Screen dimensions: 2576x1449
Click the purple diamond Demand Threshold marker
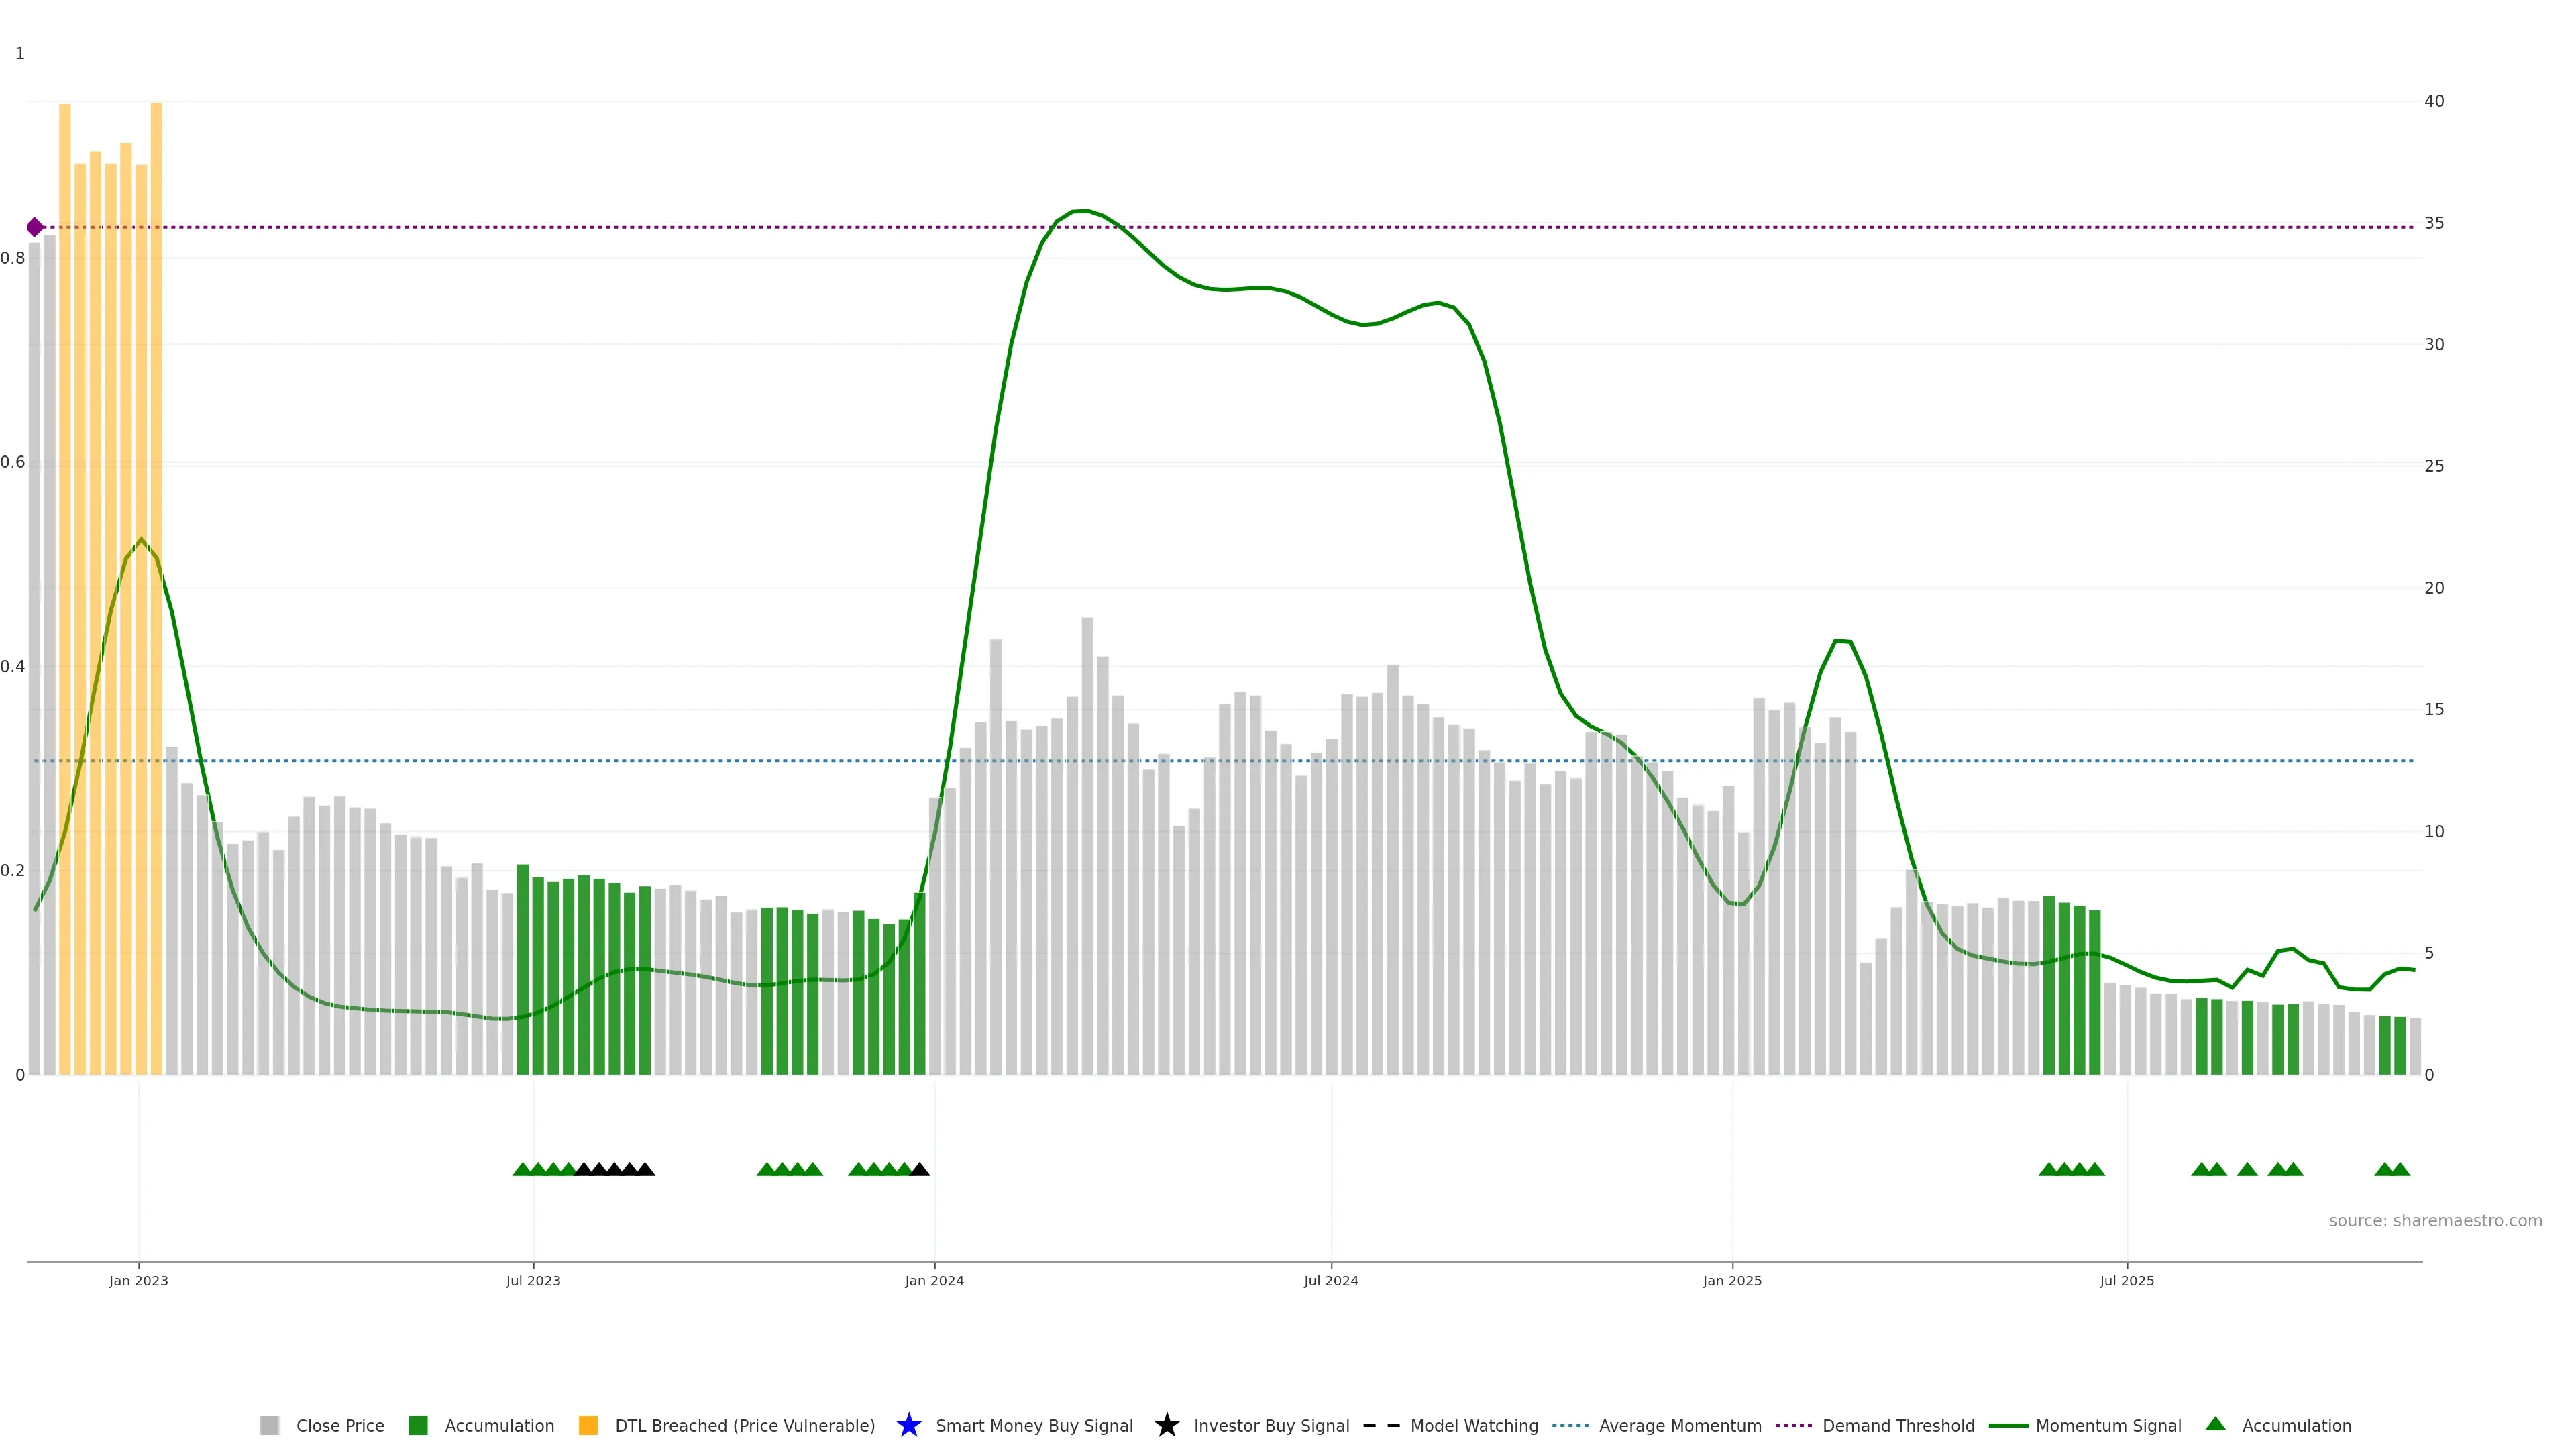point(35,227)
